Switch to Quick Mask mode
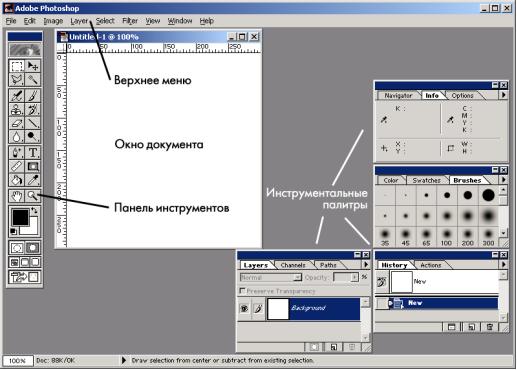 tap(33, 248)
